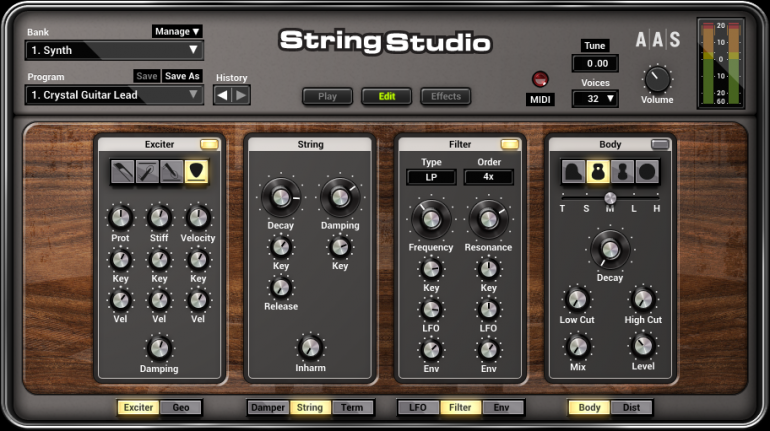Go forward in program History

click(241, 95)
